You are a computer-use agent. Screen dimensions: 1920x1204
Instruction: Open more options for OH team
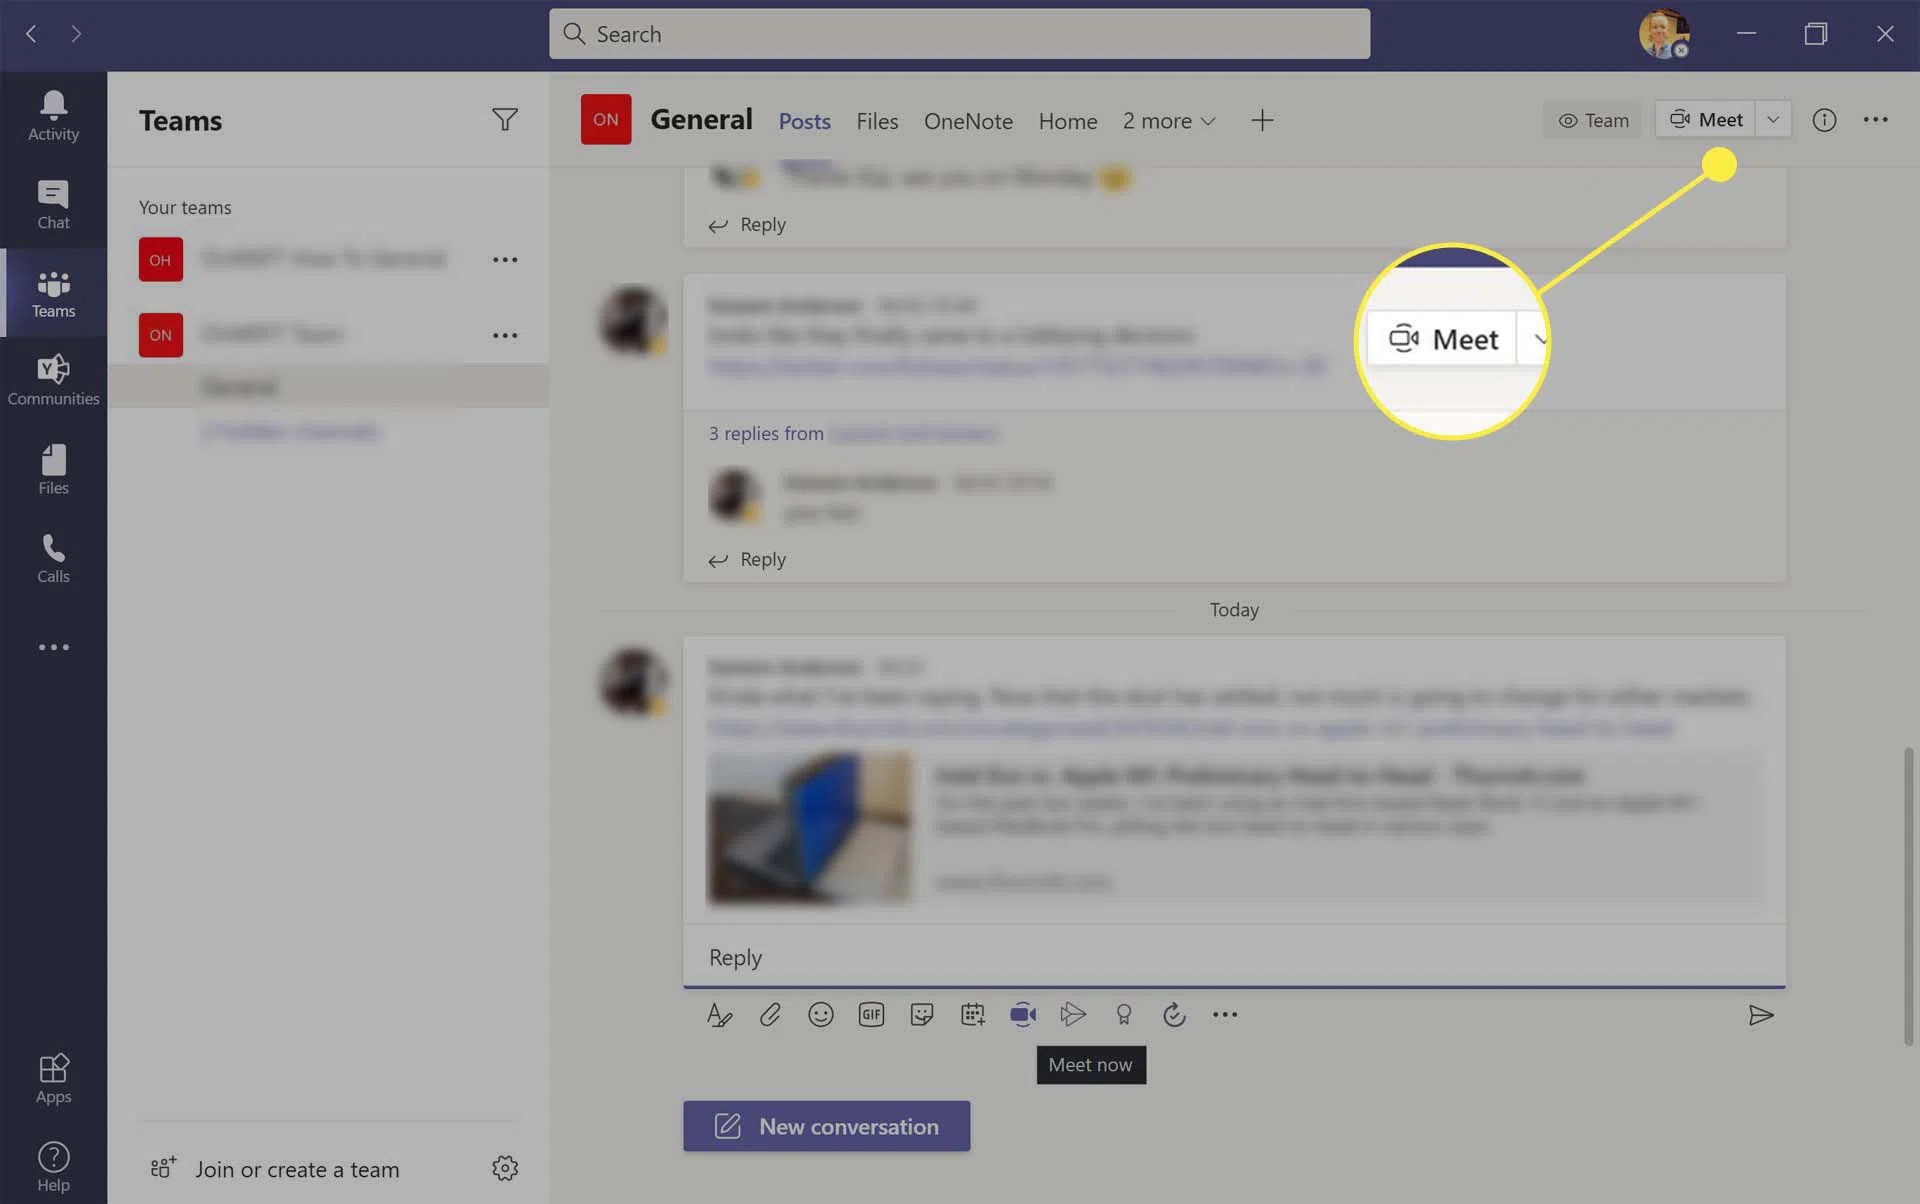504,260
